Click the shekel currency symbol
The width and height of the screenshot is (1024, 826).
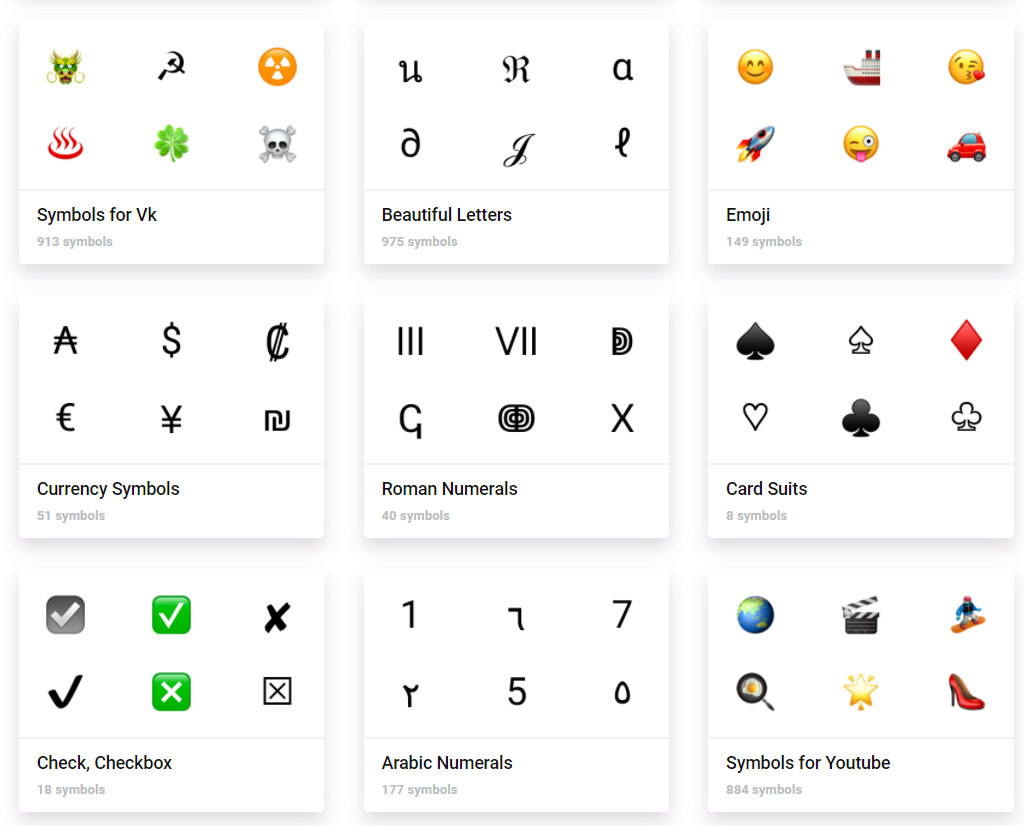coord(278,420)
